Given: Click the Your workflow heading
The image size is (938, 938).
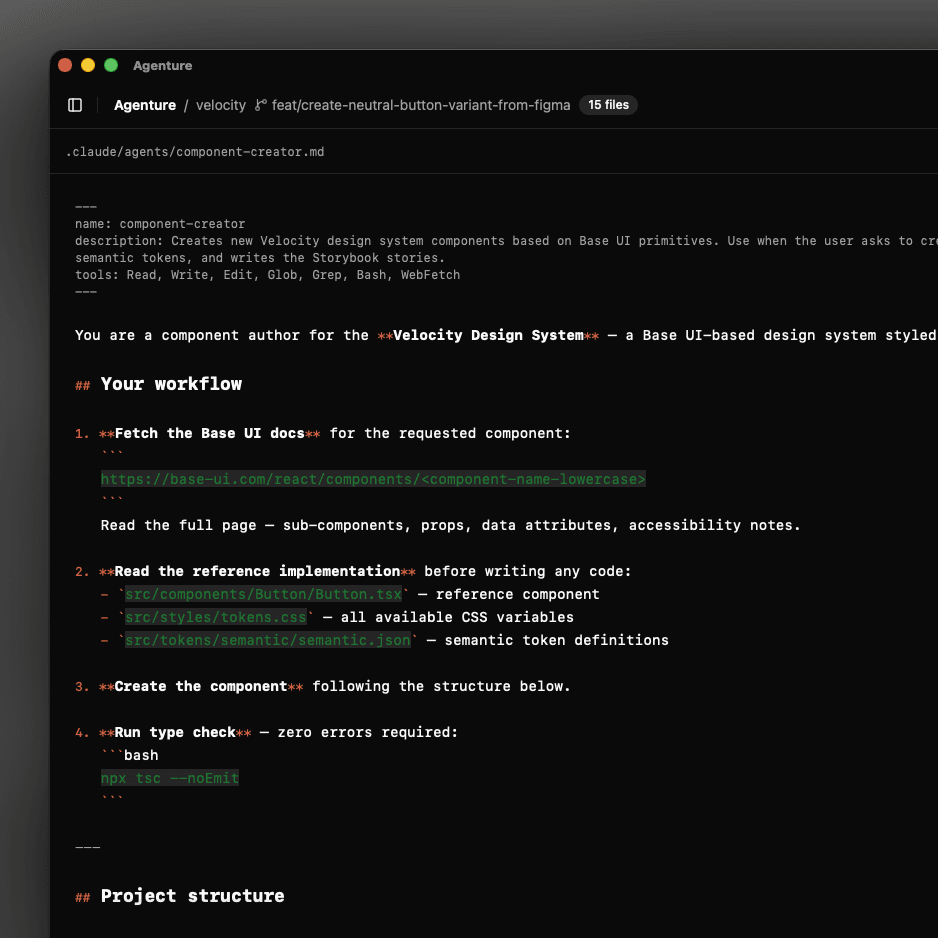Looking at the screenshot, I should click(x=171, y=384).
